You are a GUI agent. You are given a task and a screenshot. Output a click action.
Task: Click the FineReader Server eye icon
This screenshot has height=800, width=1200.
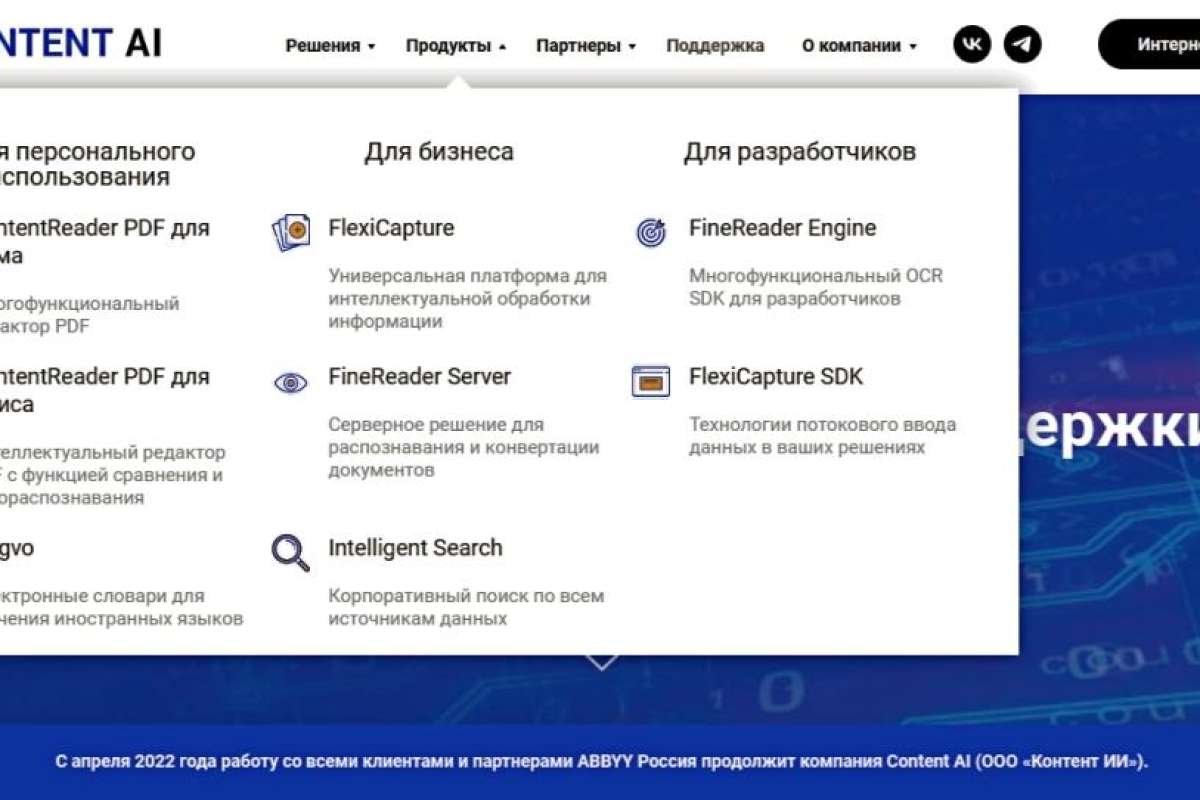[x=291, y=382]
